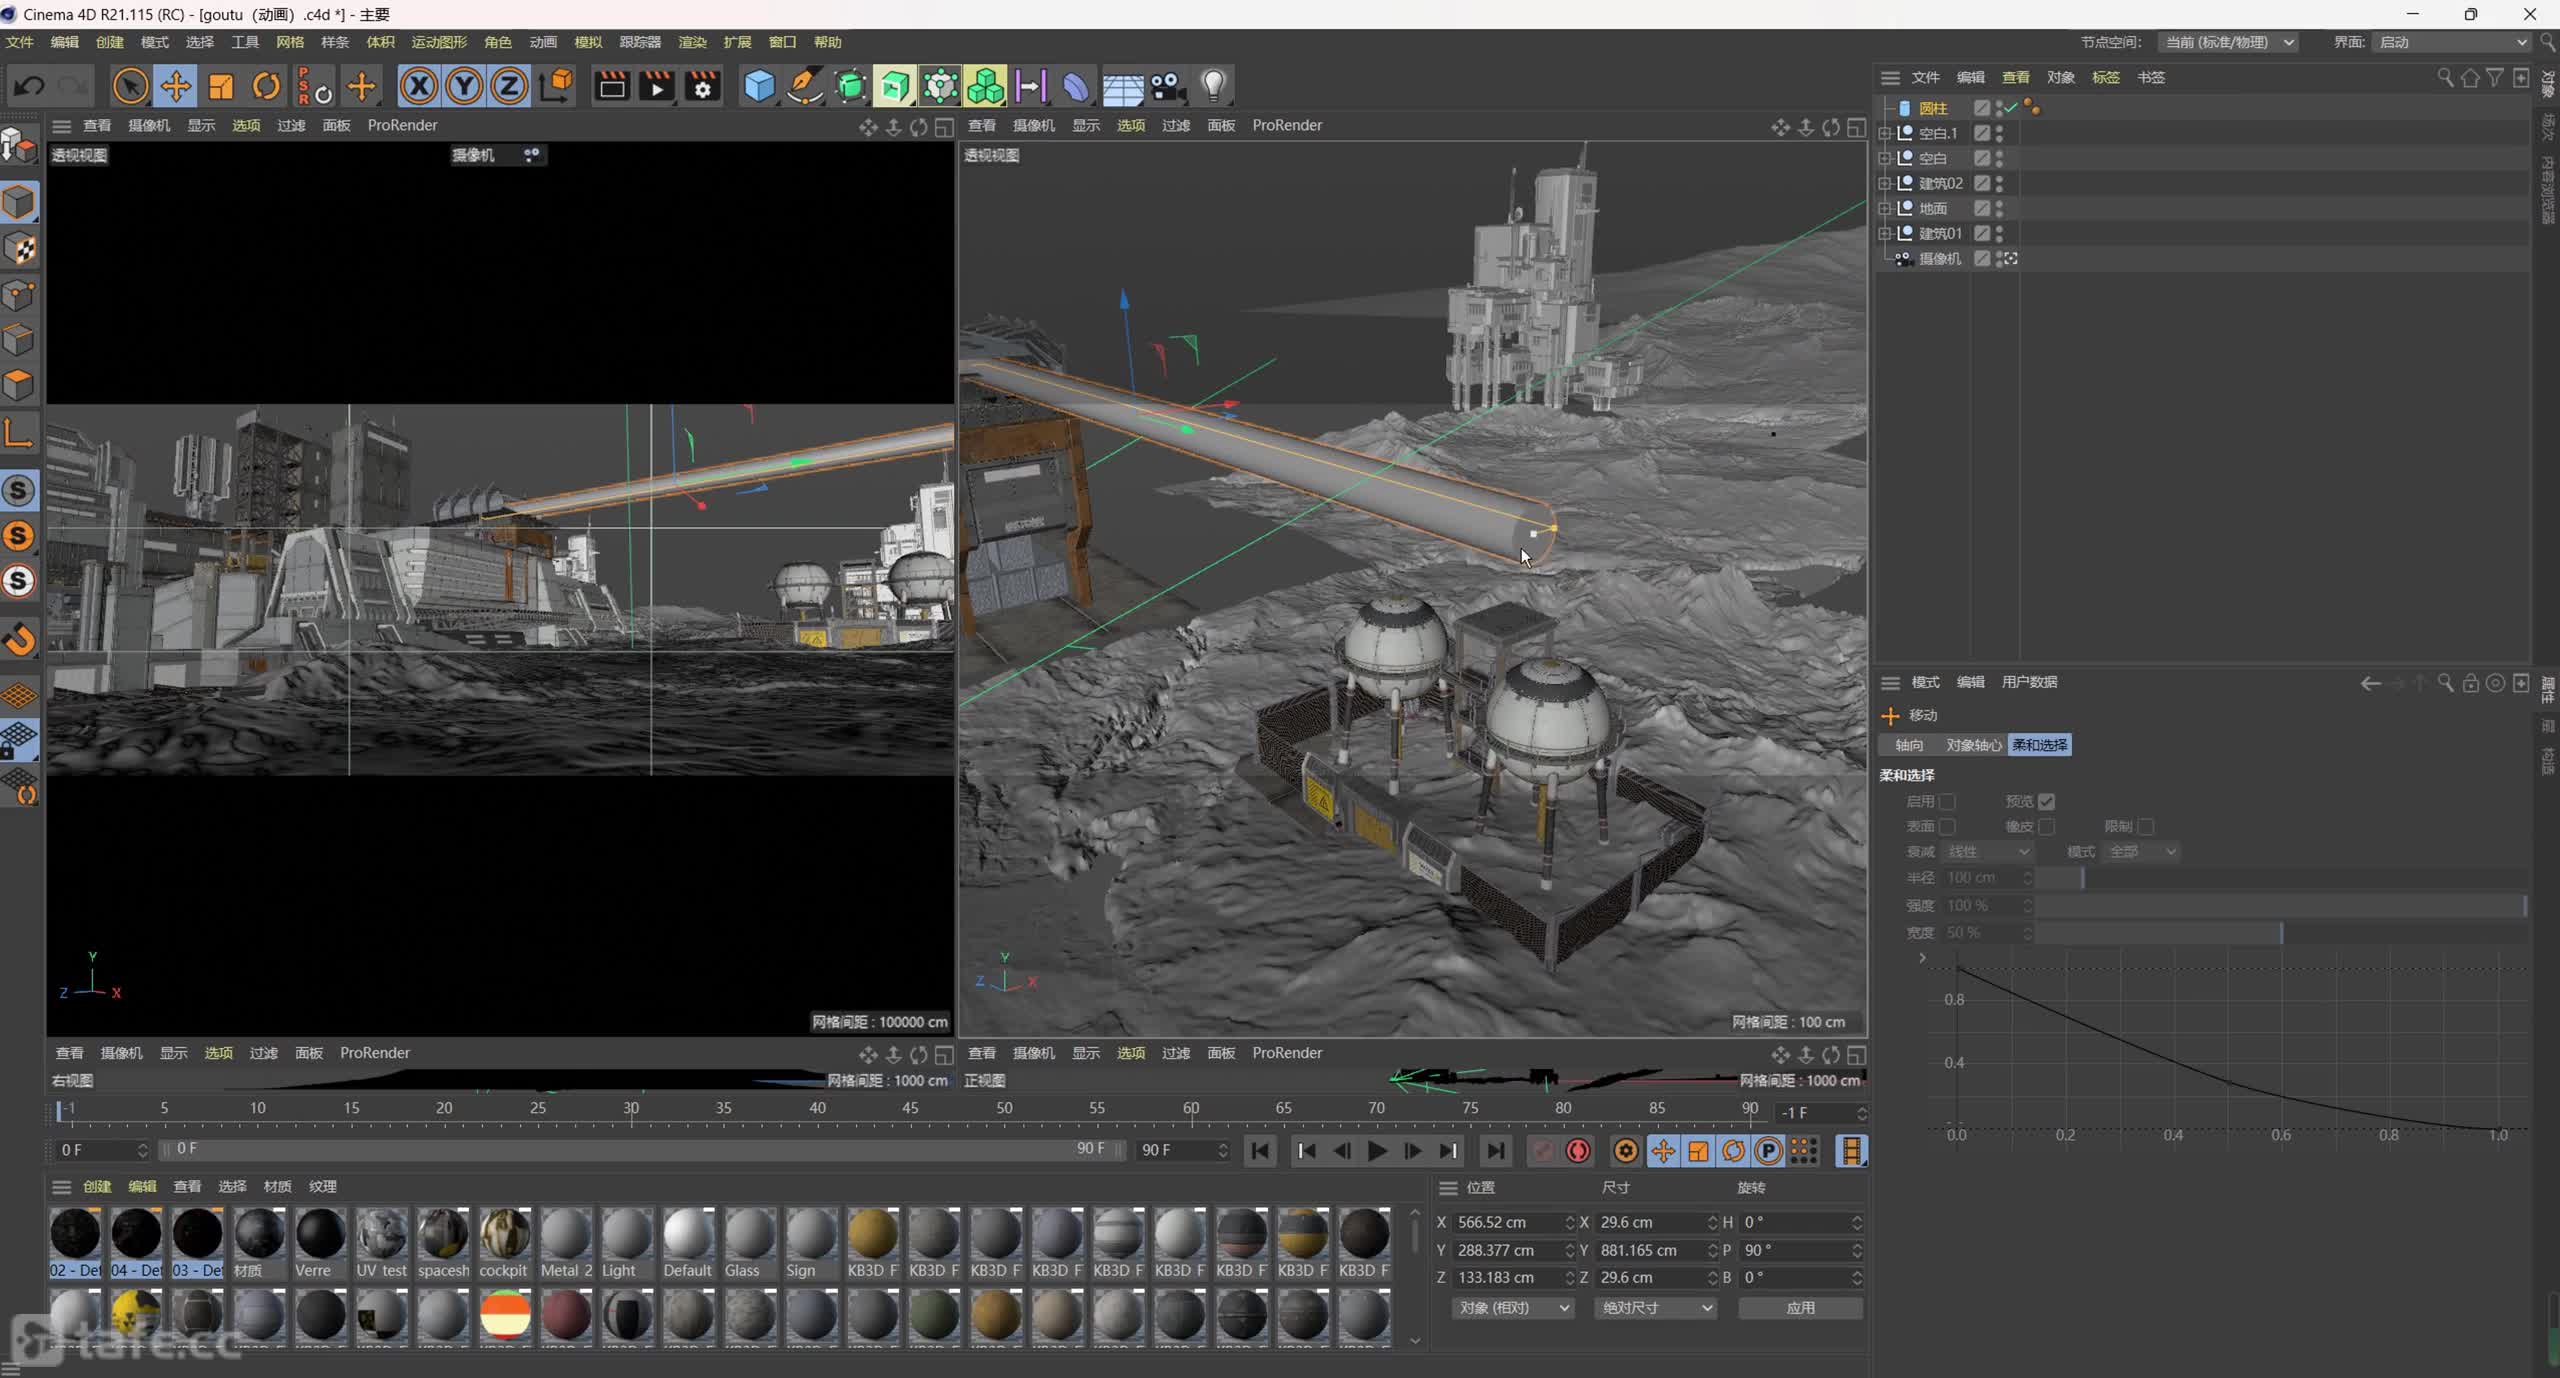The height and width of the screenshot is (1378, 2560).
Task: Click the Enable Snap magnet icon
Action: click(19, 639)
